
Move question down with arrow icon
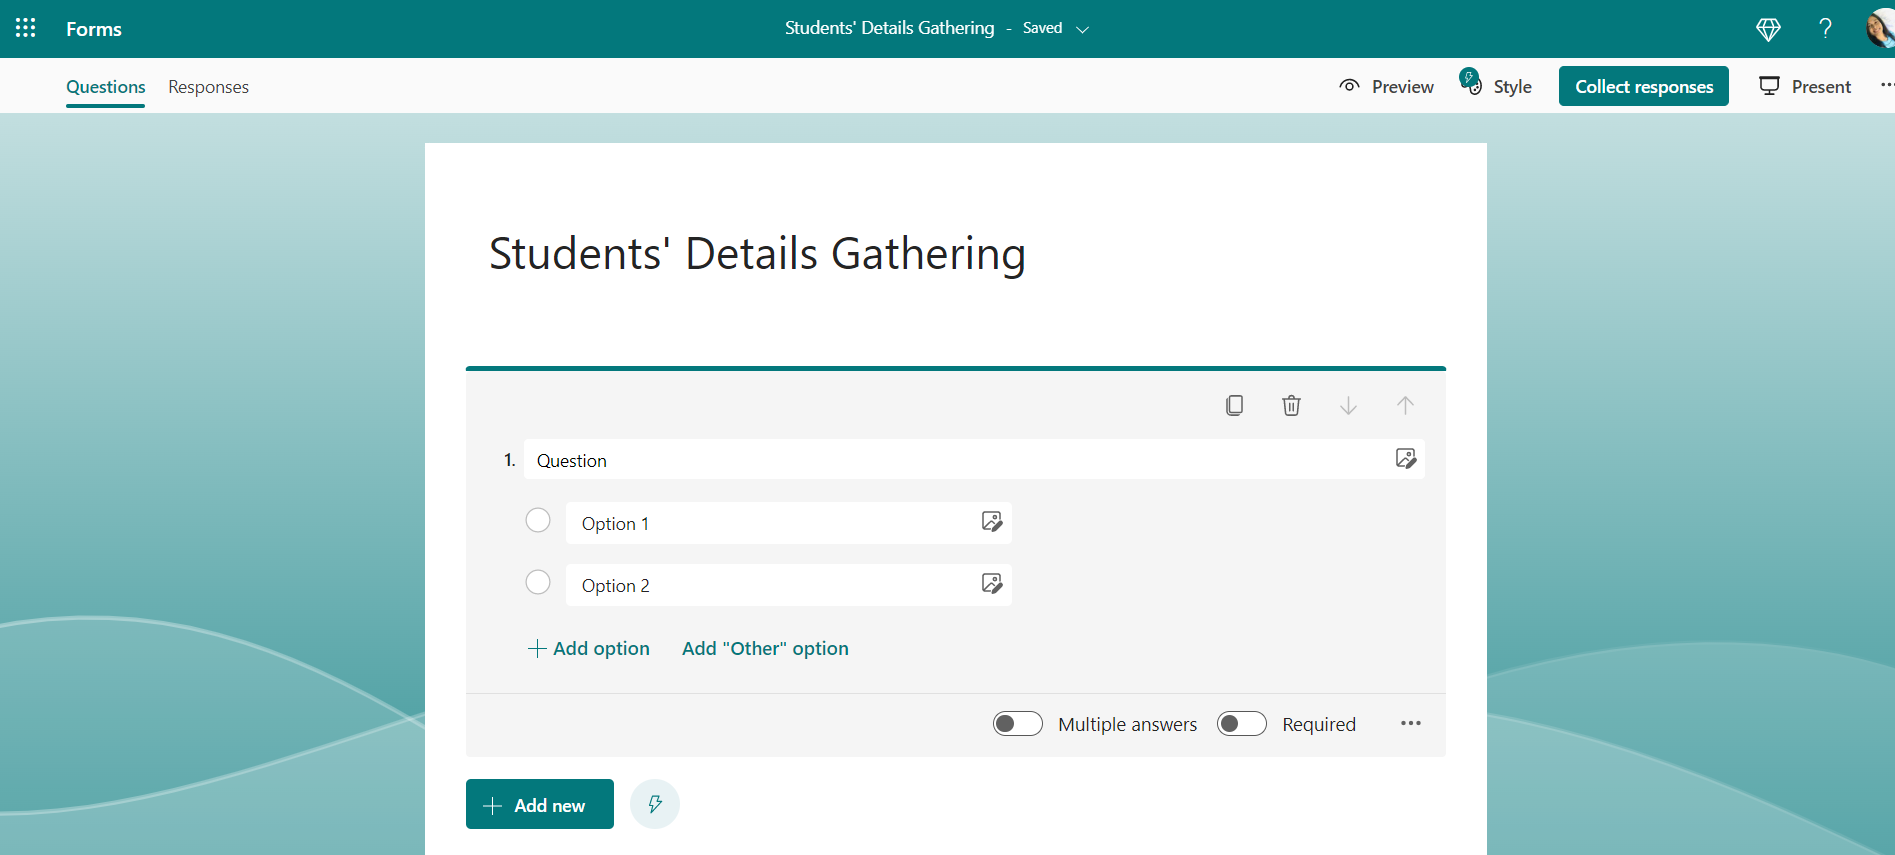pos(1348,405)
